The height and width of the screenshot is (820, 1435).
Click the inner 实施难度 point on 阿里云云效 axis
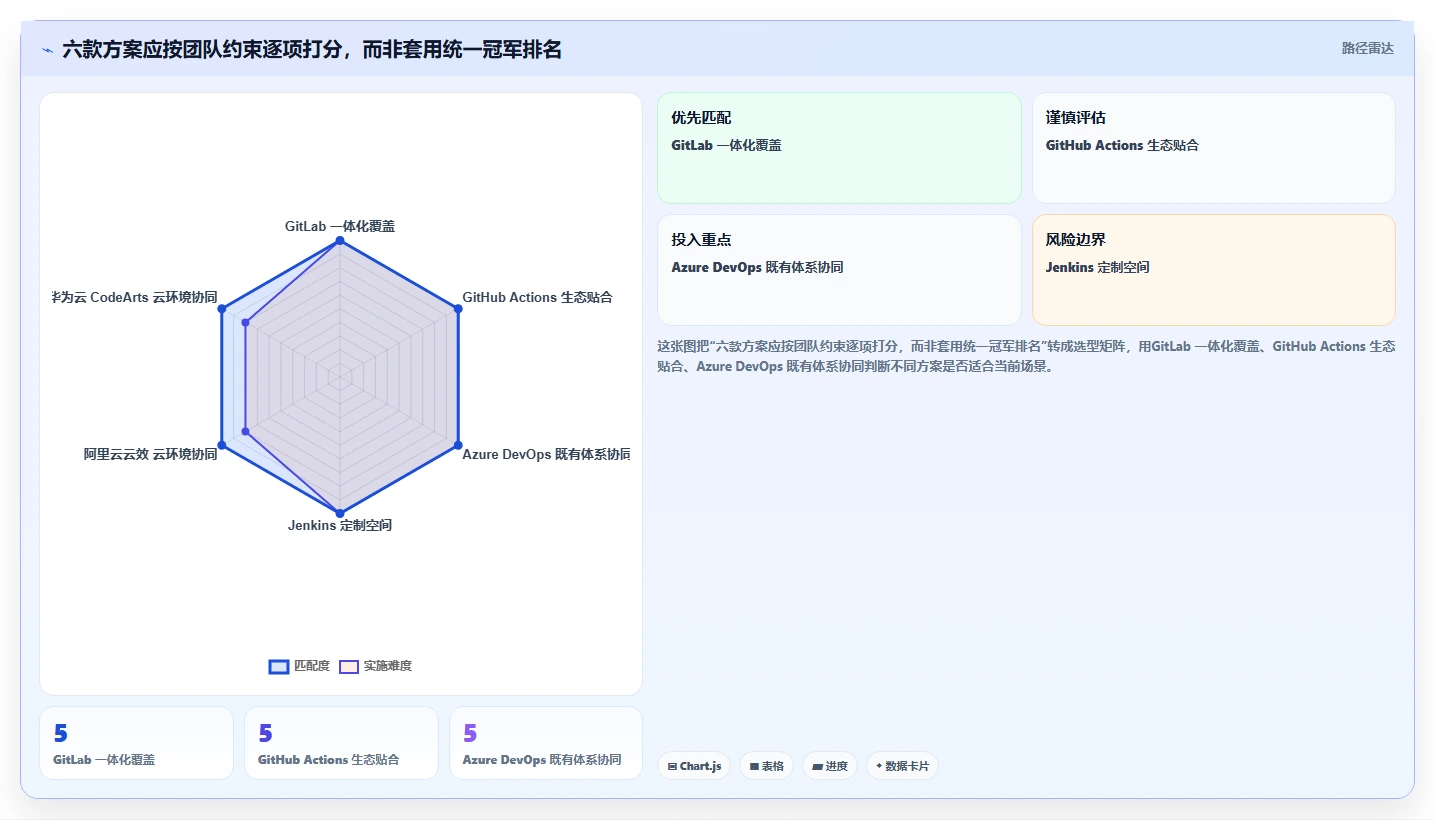point(245,431)
